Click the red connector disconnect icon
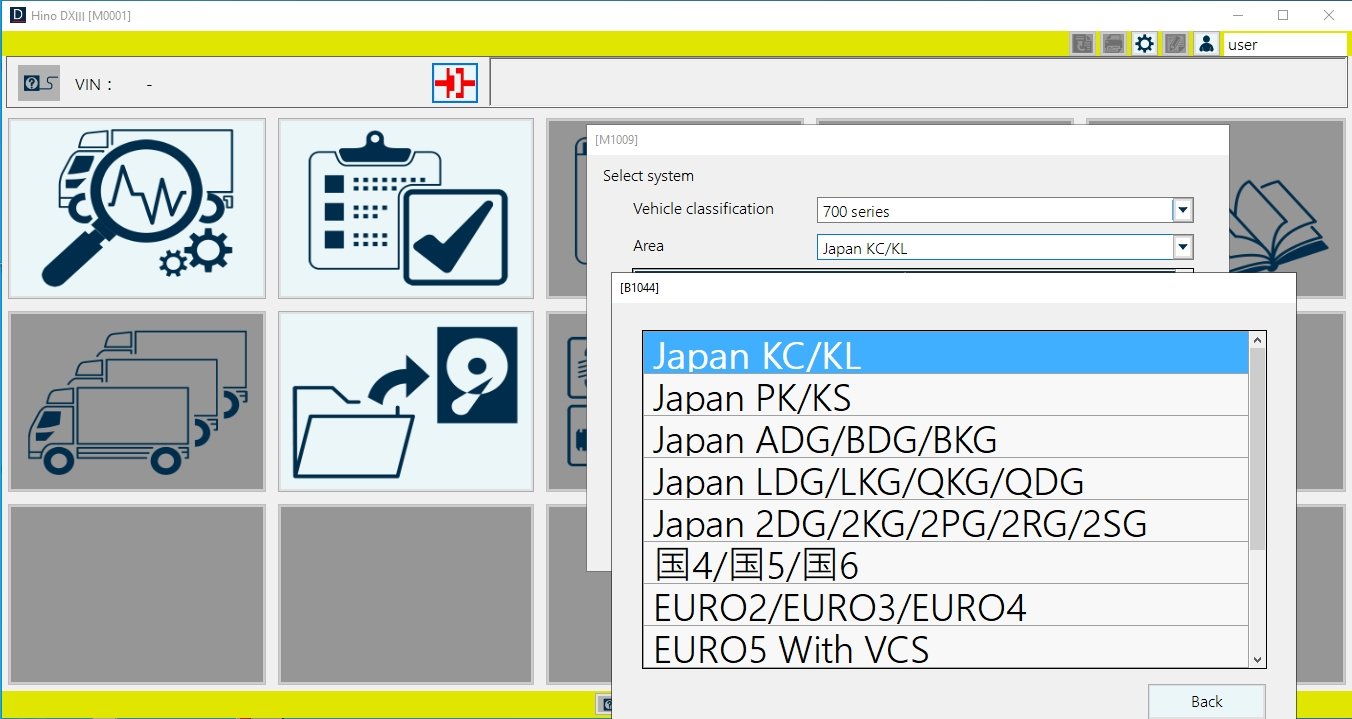Screen dimensions: 1352x719 click(455, 83)
